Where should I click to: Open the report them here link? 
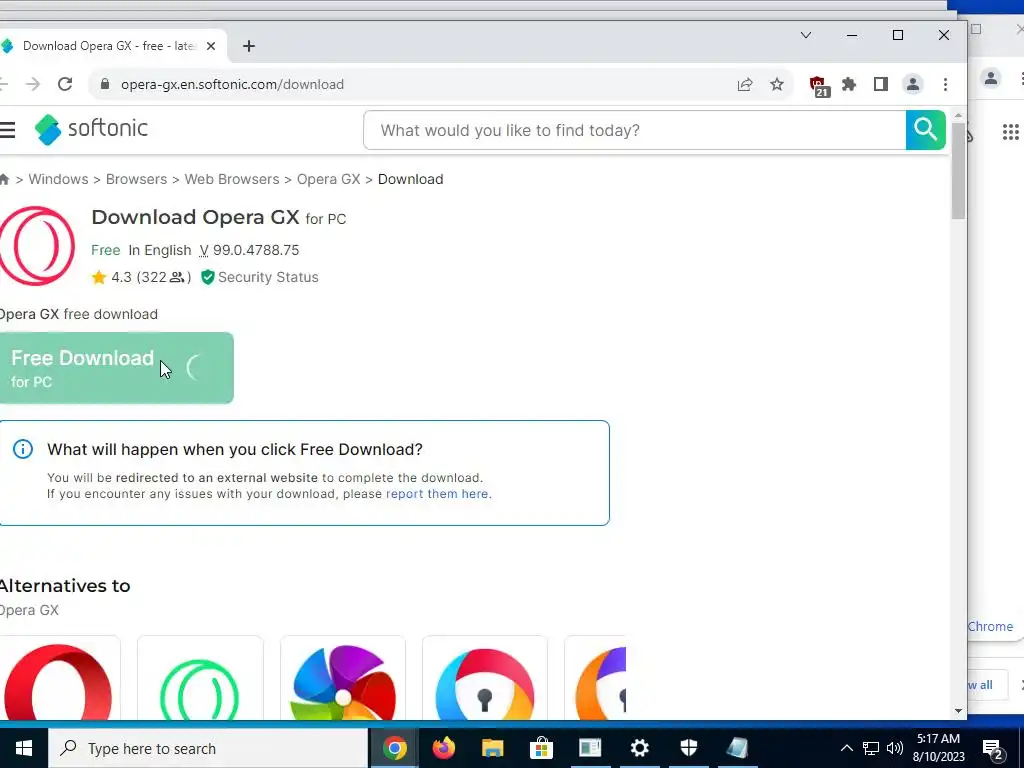[x=438, y=494]
